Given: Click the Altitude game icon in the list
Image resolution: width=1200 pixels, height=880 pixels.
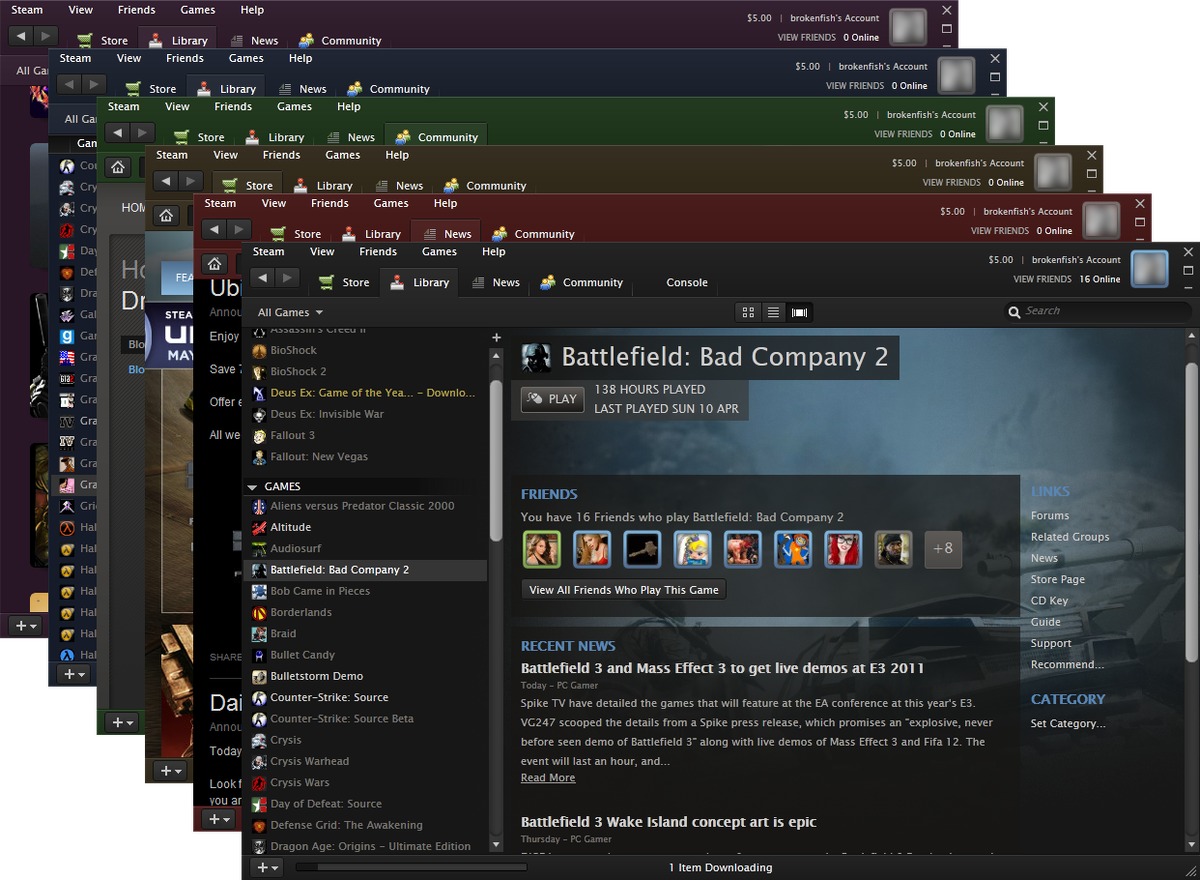Looking at the screenshot, I should click(259, 528).
